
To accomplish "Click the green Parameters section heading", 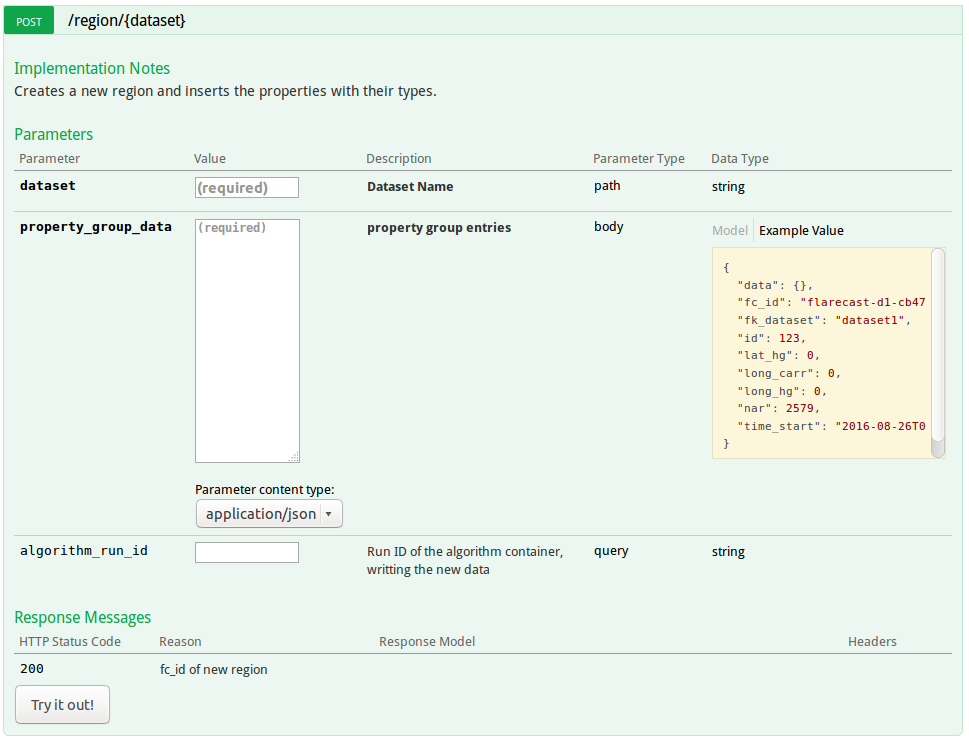I will pyautogui.click(x=53, y=134).
